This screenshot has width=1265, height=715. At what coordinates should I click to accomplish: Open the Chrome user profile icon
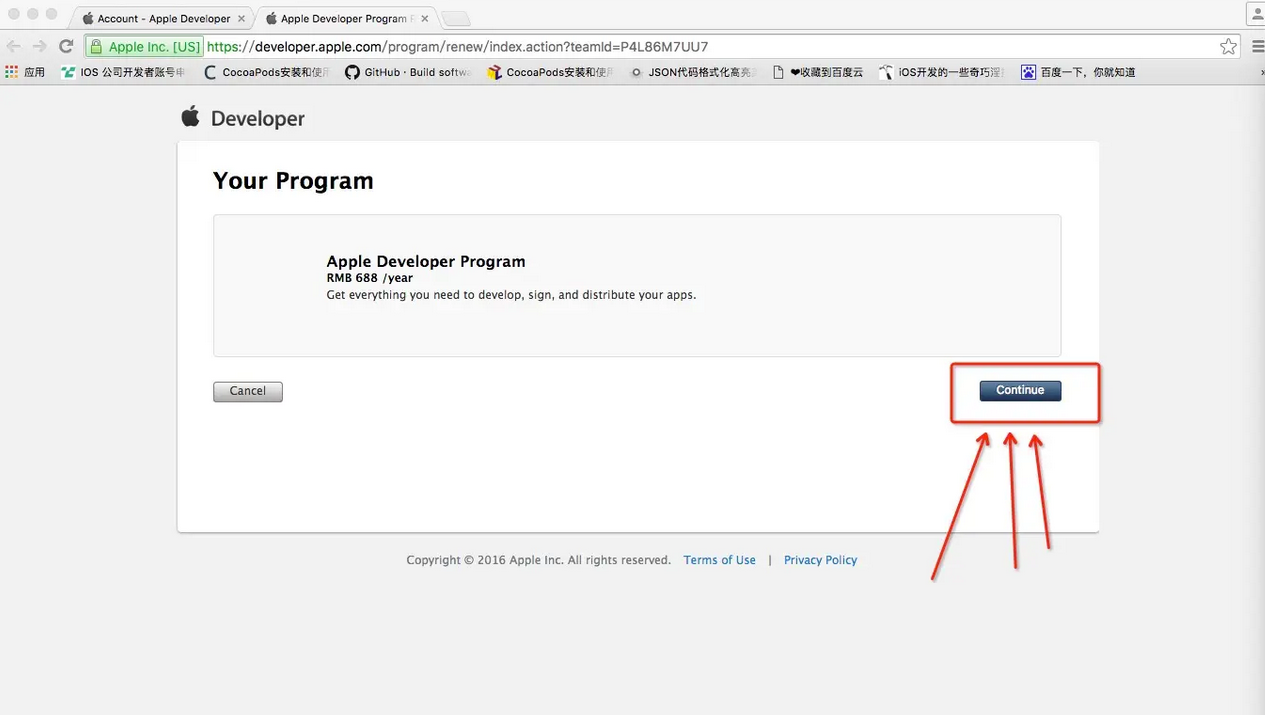[x=1256, y=14]
